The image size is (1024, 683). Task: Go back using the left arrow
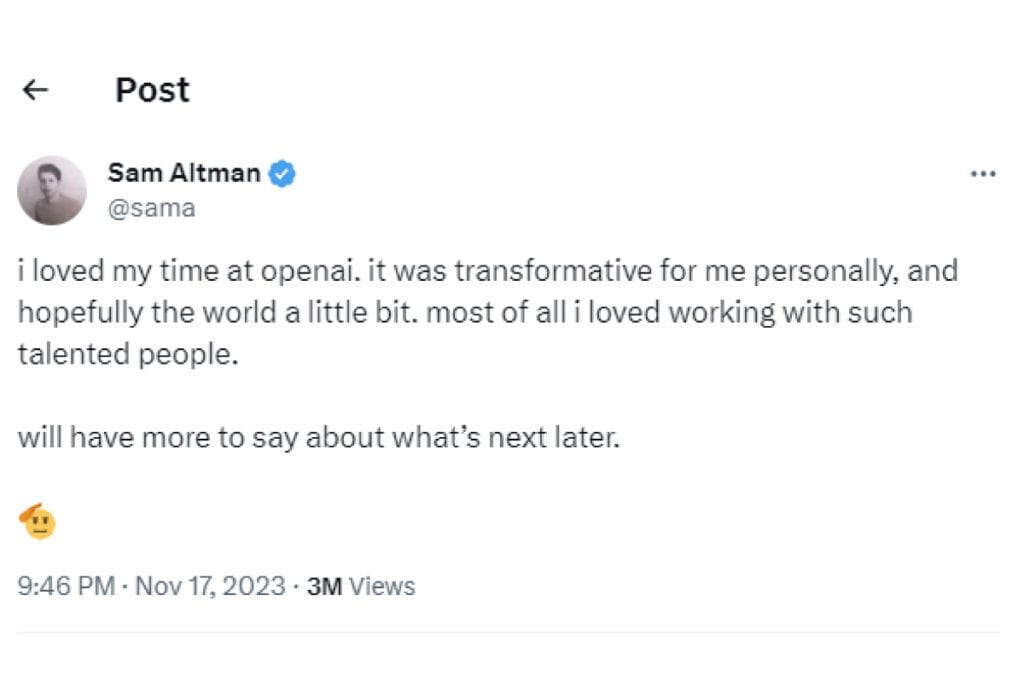(35, 90)
